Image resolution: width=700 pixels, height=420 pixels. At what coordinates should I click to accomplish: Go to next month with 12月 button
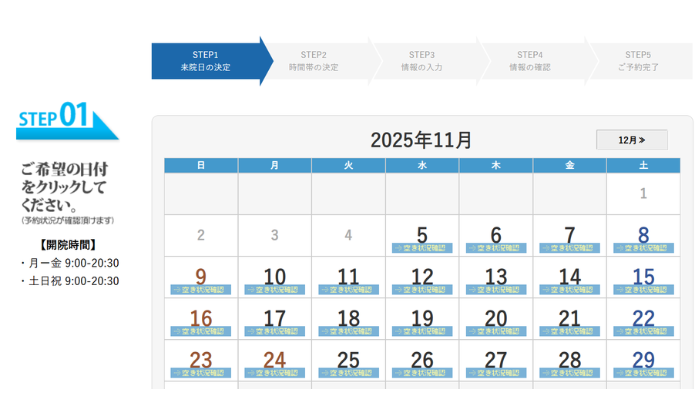[631, 140]
